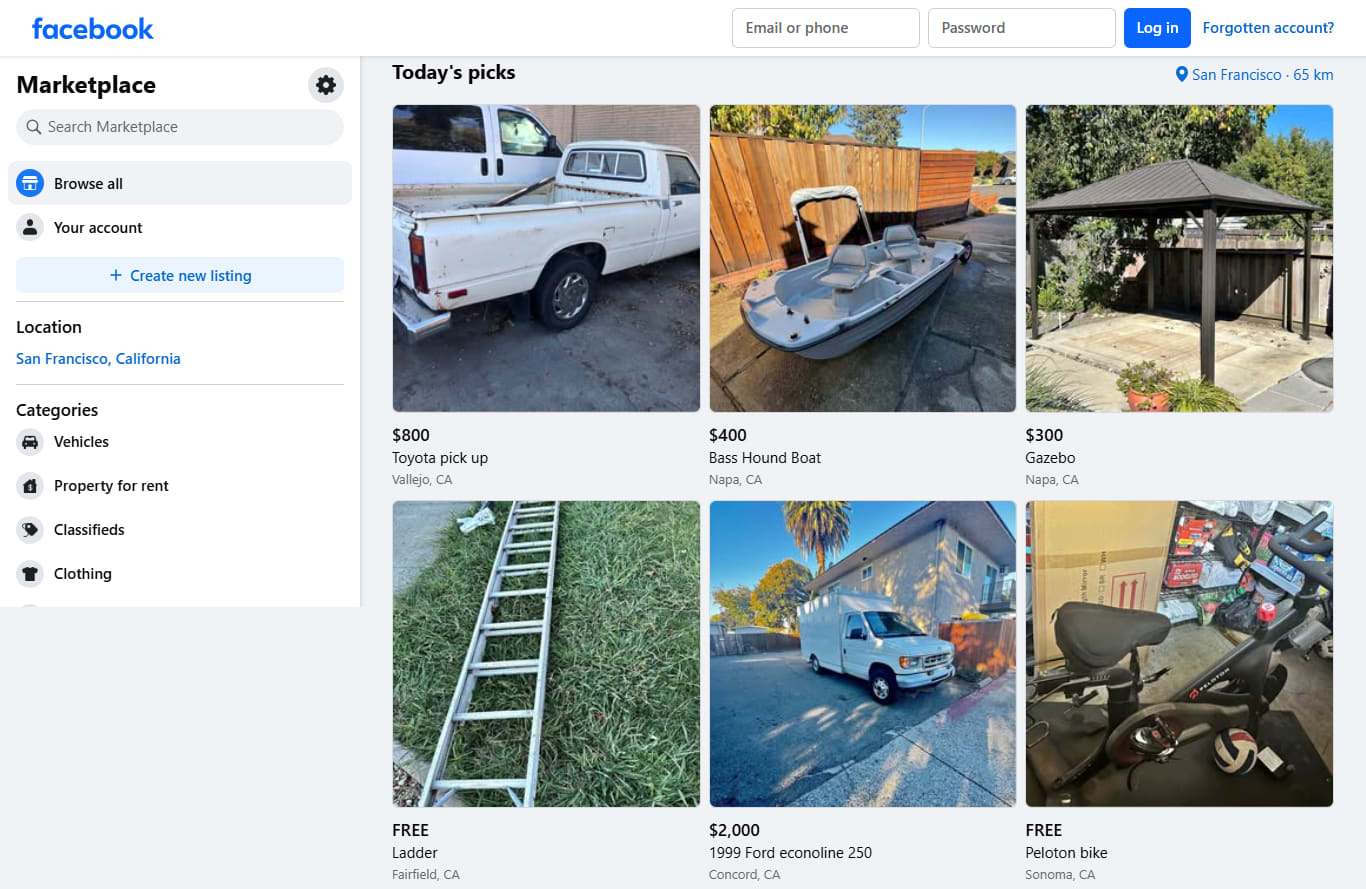Select the Vehicles category icon
The width and height of the screenshot is (1366, 889).
(30, 441)
